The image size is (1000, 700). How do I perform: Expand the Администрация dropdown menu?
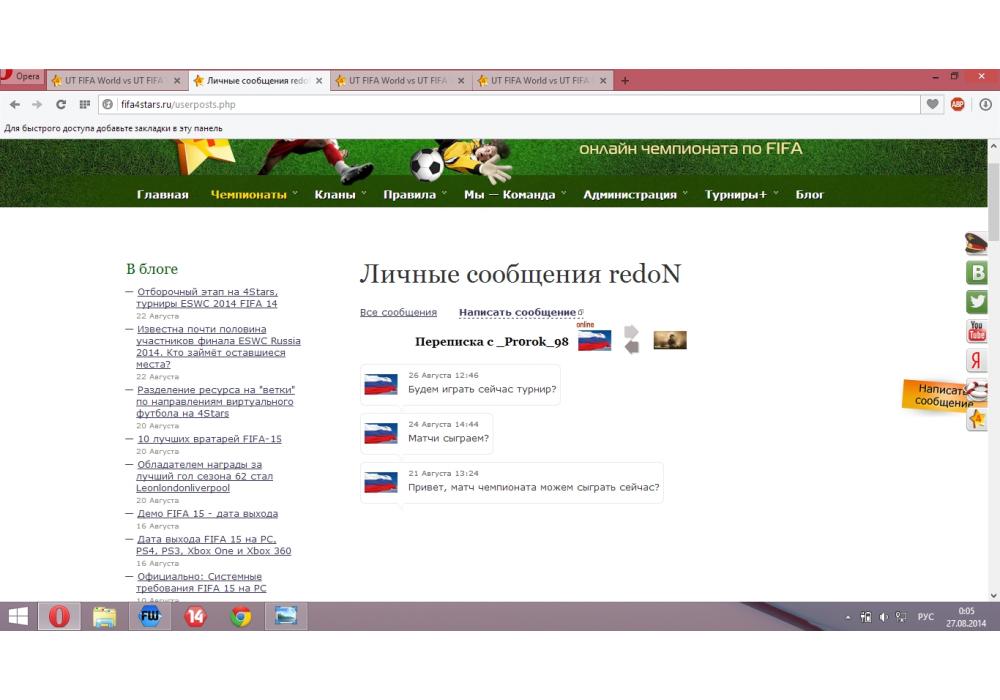pos(635,195)
